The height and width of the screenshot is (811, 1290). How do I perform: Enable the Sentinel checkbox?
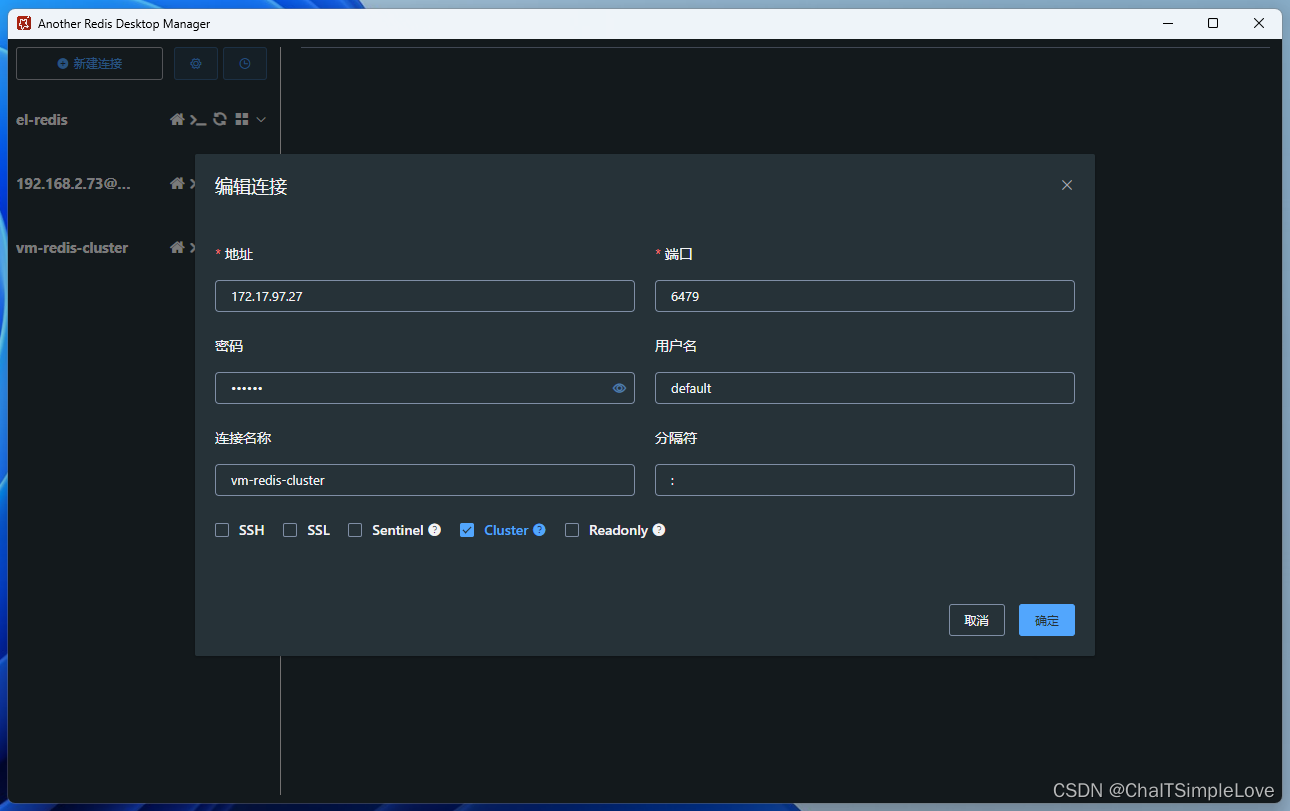[355, 530]
